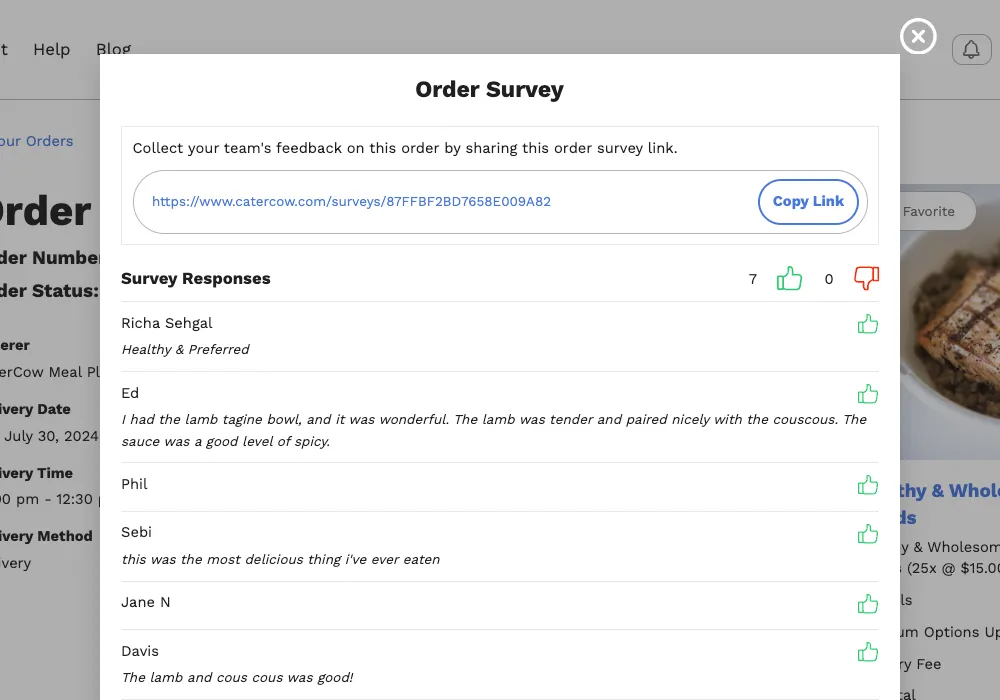The image size is (1000, 700).
Task: Select the thumbs-up on Davis's response
Action: click(x=867, y=651)
